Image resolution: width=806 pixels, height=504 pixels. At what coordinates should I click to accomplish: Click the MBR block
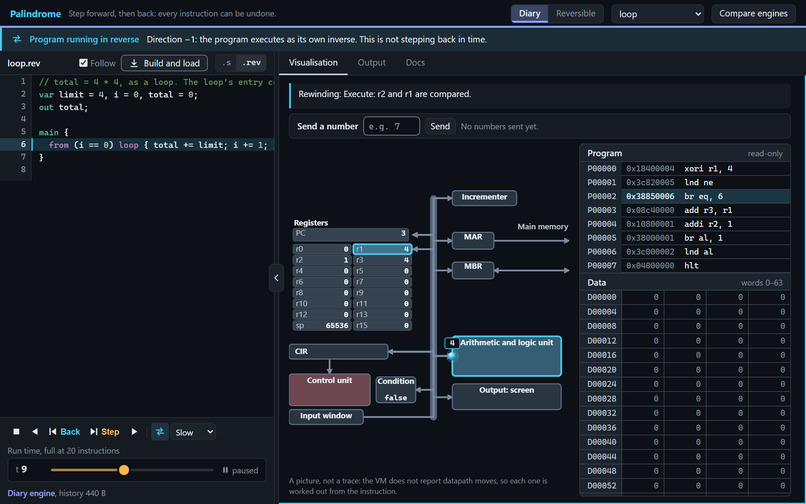(x=473, y=269)
